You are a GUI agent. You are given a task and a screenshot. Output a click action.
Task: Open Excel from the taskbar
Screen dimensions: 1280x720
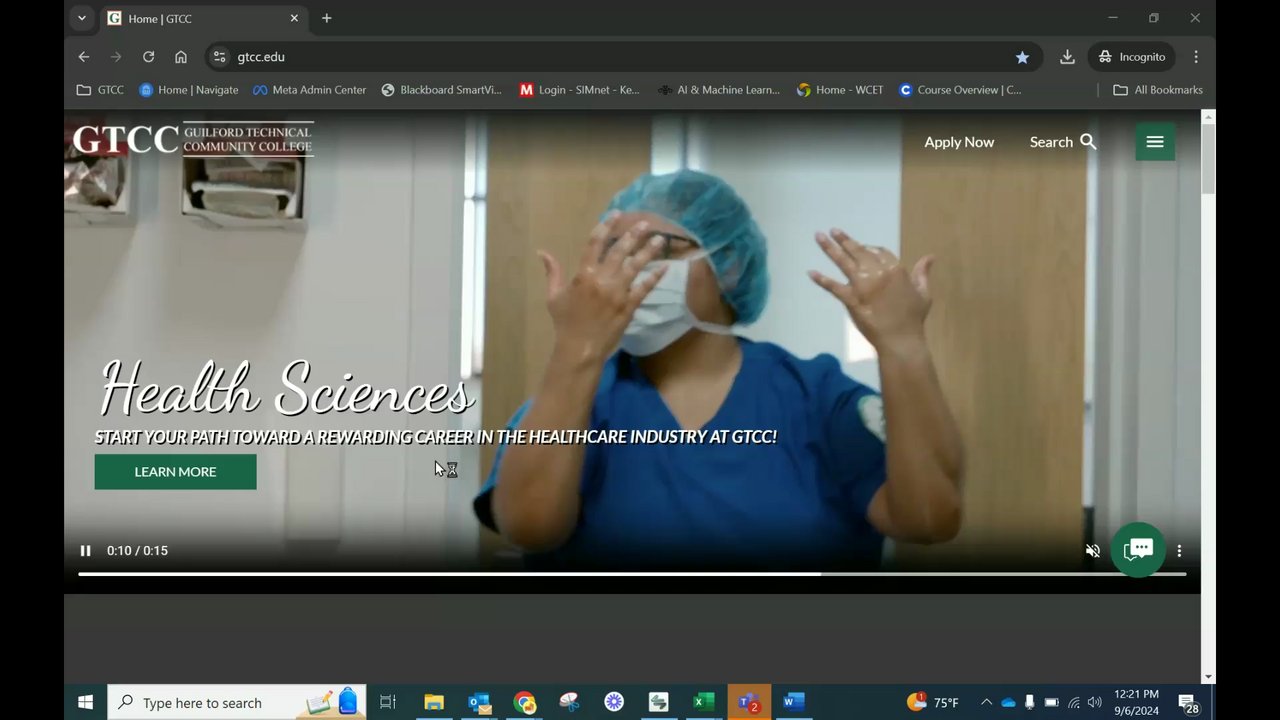pyautogui.click(x=704, y=702)
